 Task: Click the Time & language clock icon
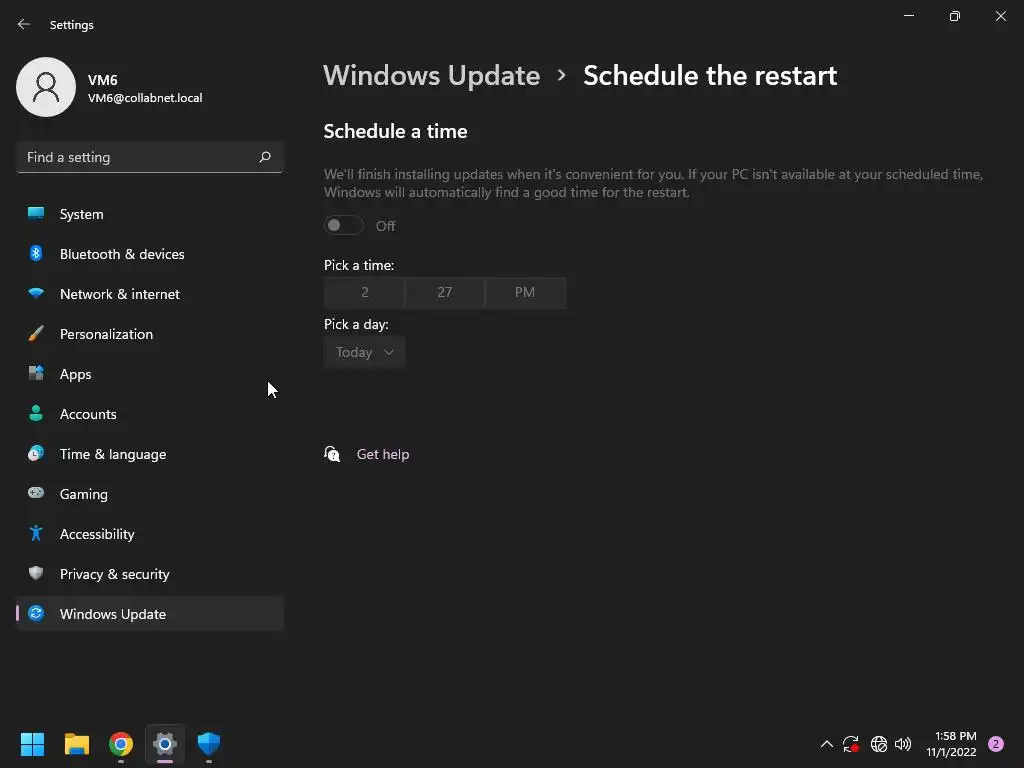[36, 453]
